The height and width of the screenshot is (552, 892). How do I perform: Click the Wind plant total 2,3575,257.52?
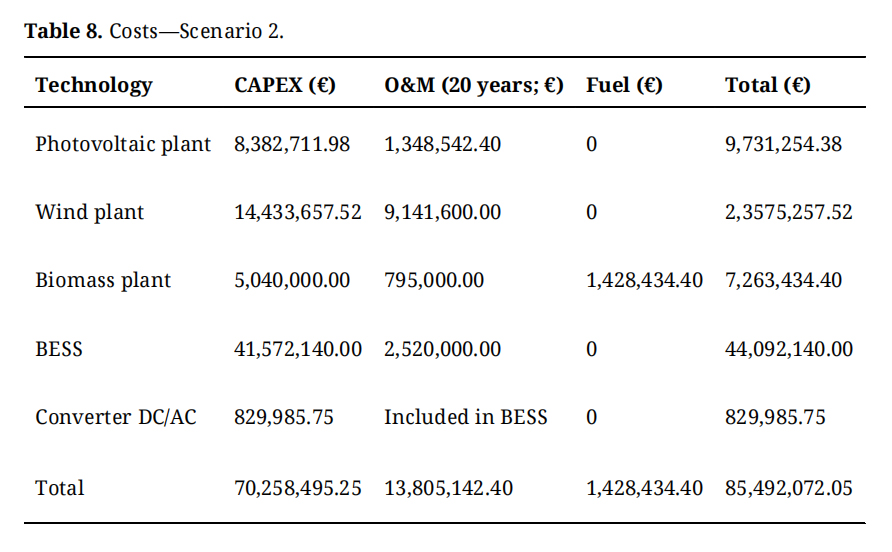tap(789, 212)
